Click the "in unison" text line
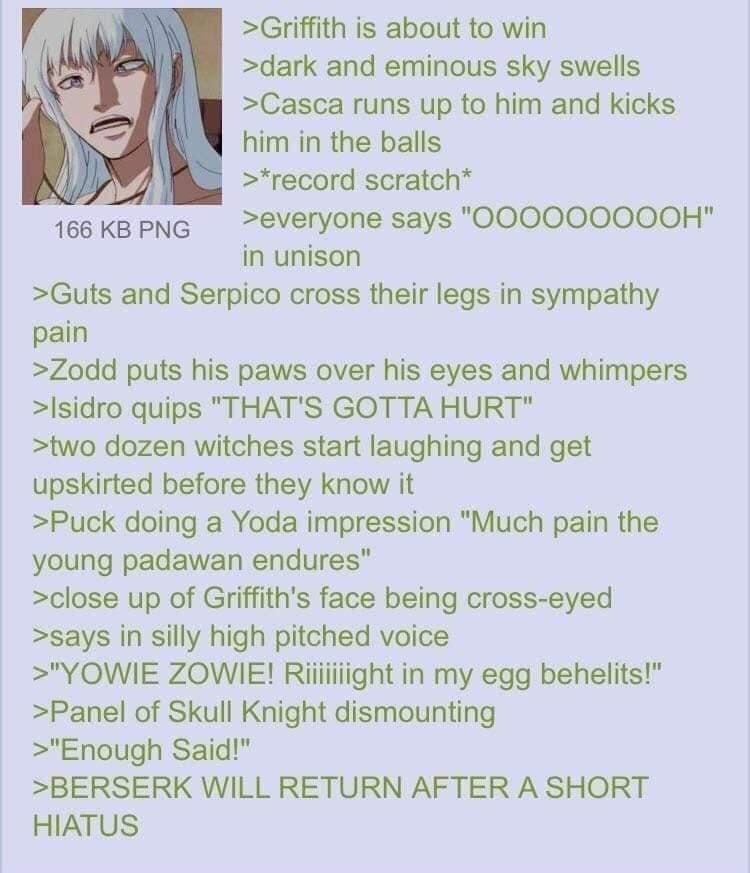Image resolution: width=750 pixels, height=873 pixels. pos(301,257)
